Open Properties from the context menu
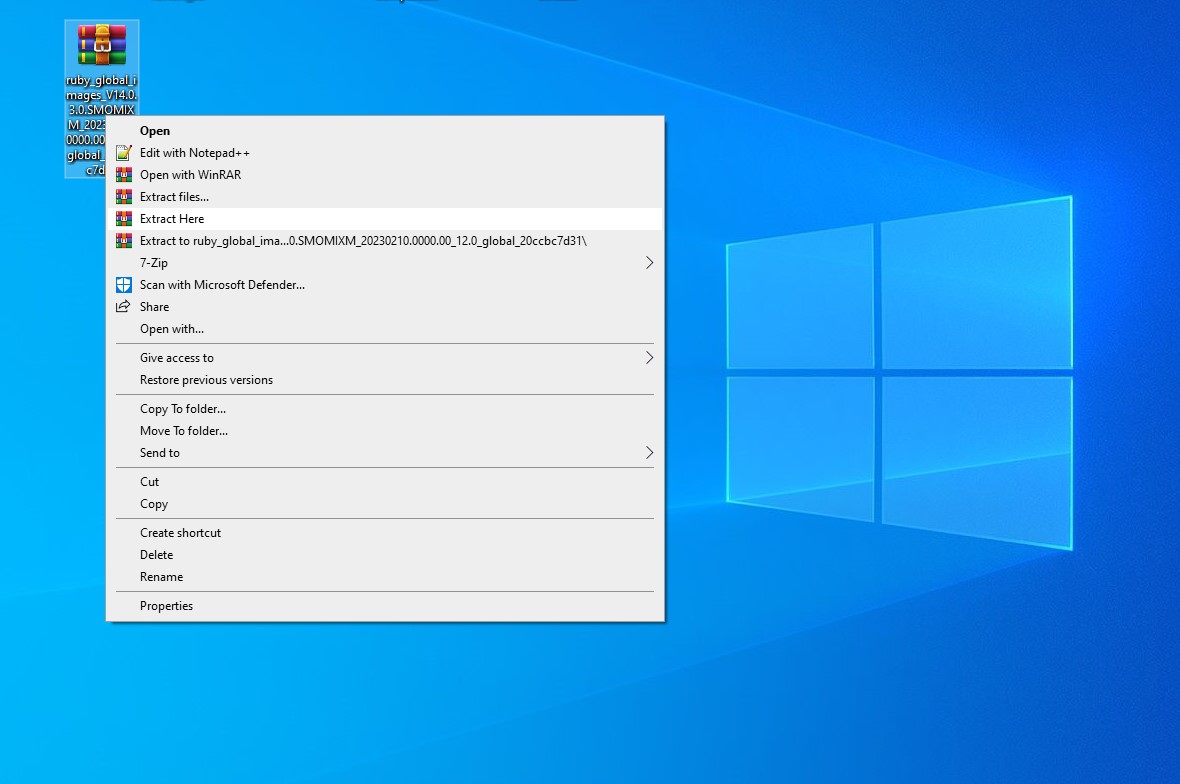 [x=385, y=606]
